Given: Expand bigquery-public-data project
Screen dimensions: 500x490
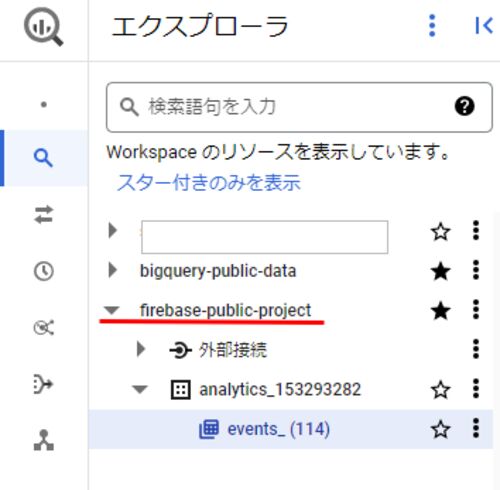Looking at the screenshot, I should 113,270.
